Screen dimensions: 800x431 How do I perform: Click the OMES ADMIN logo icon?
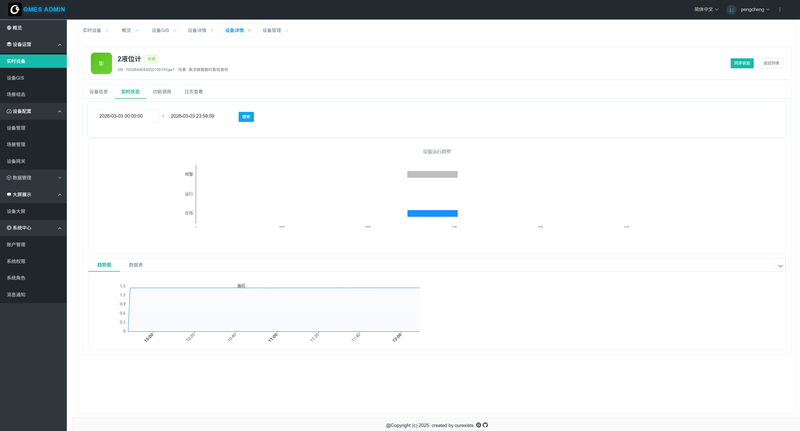[14, 9]
